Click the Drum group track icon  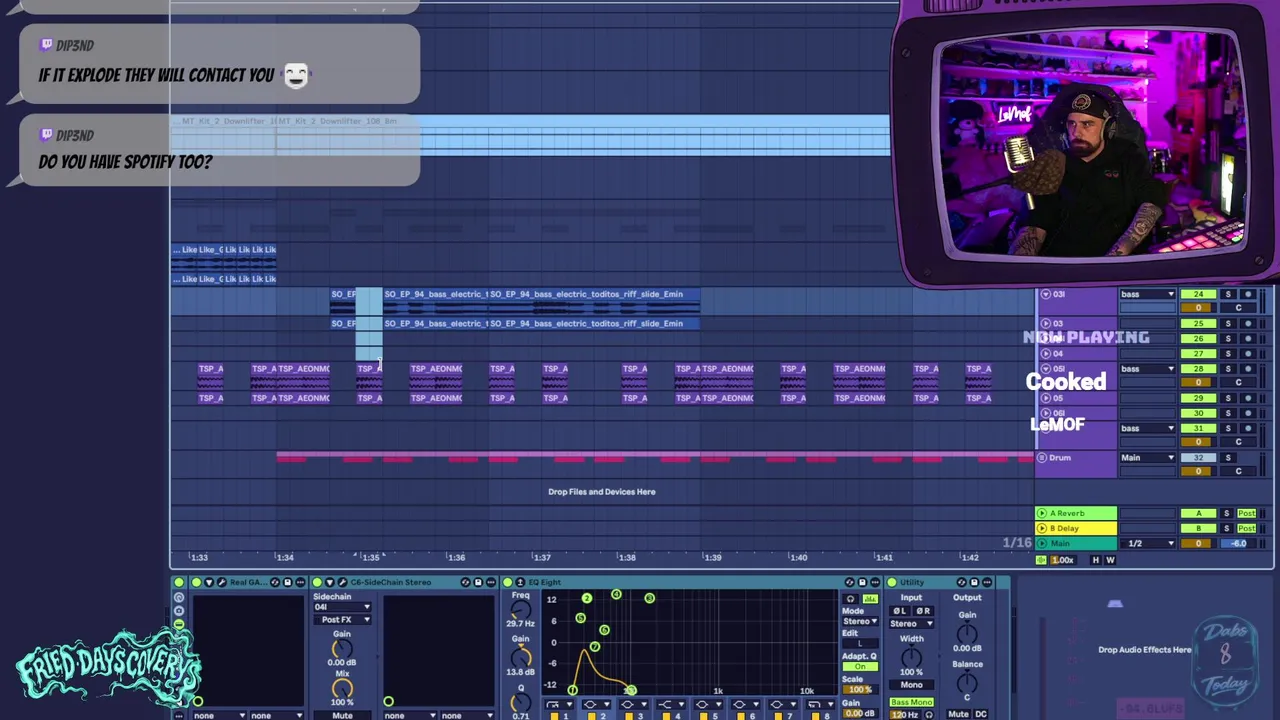pyautogui.click(x=1042, y=457)
